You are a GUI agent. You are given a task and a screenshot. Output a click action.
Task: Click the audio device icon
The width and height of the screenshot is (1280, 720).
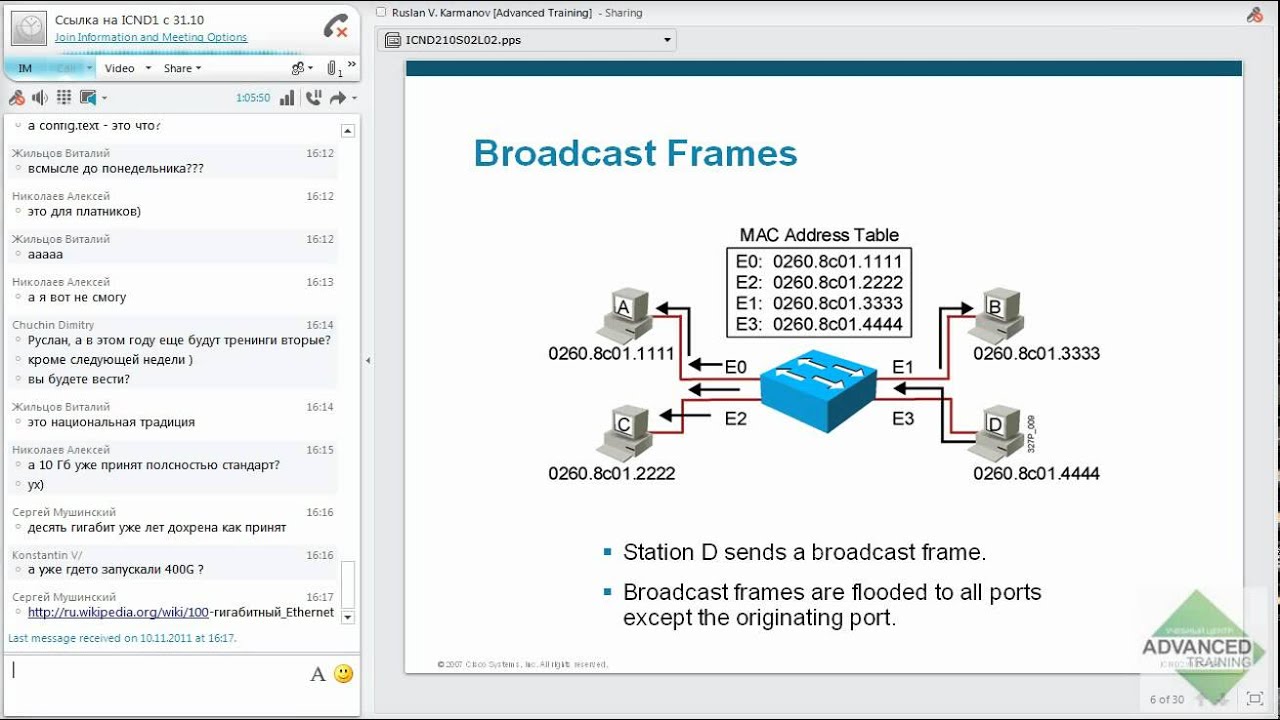[88, 98]
